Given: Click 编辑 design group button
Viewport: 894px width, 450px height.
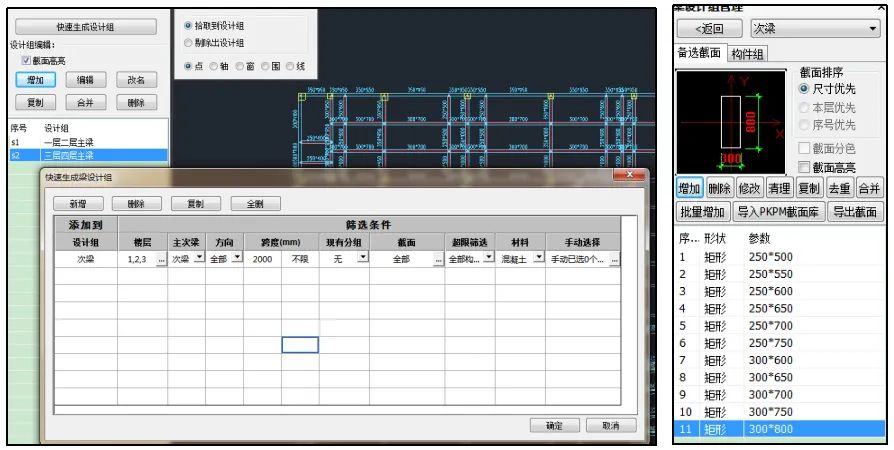Looking at the screenshot, I should [86, 80].
